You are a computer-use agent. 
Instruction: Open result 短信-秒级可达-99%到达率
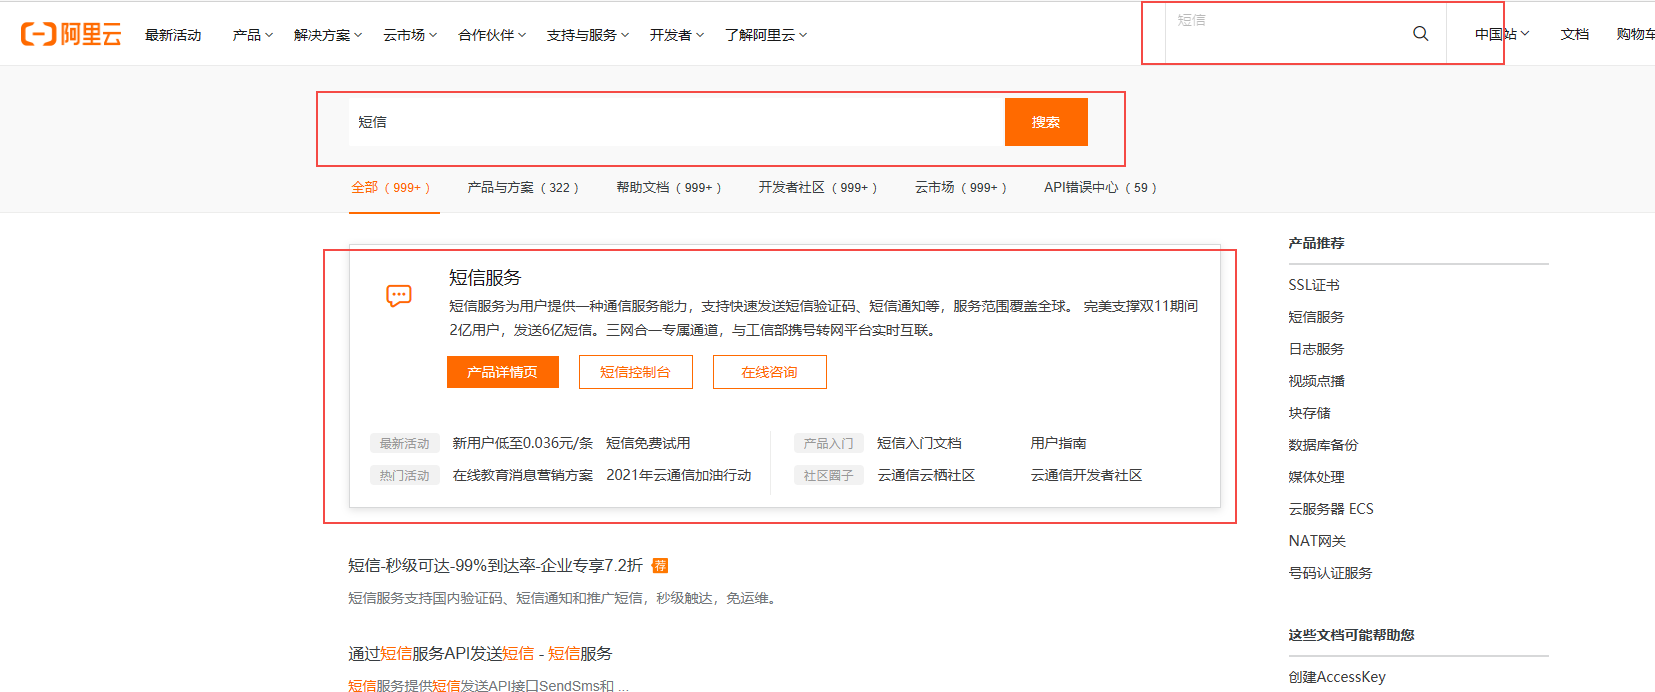pyautogui.click(x=495, y=566)
